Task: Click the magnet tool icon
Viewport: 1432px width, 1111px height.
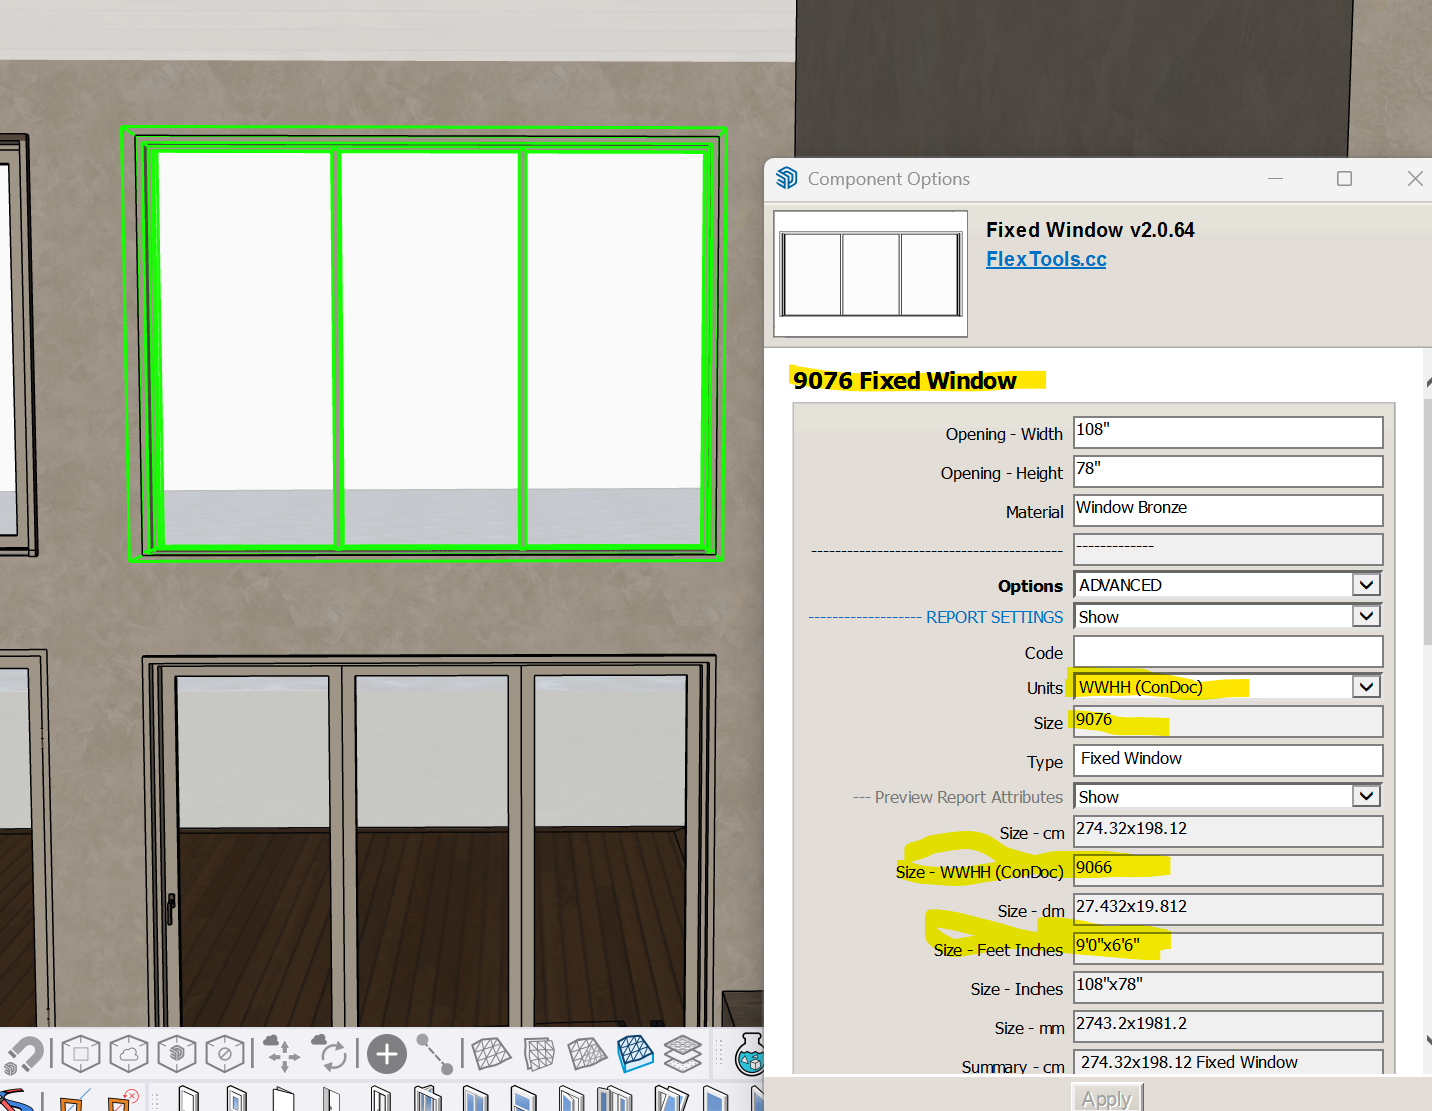Action: coord(24,1054)
